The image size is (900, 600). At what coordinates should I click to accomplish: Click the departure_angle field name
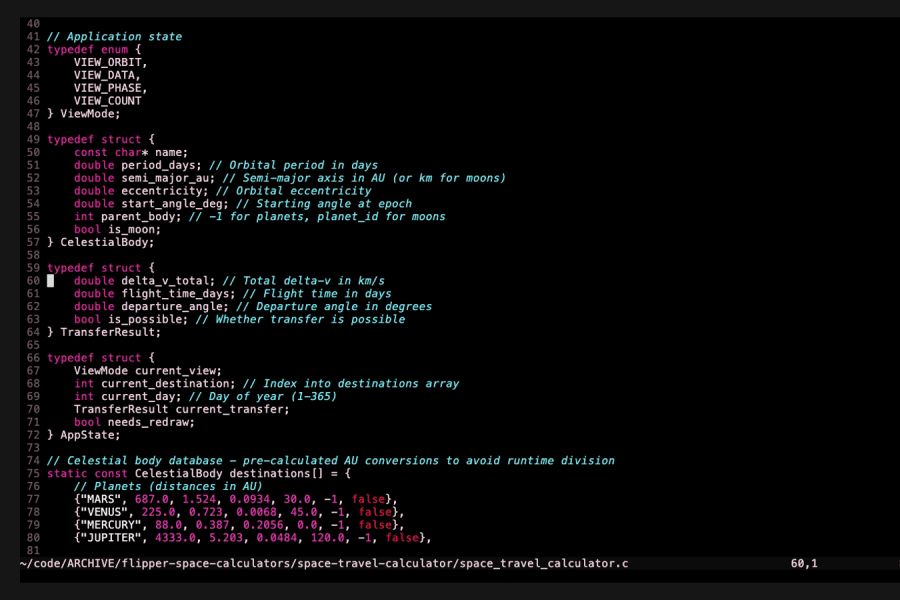(171, 307)
